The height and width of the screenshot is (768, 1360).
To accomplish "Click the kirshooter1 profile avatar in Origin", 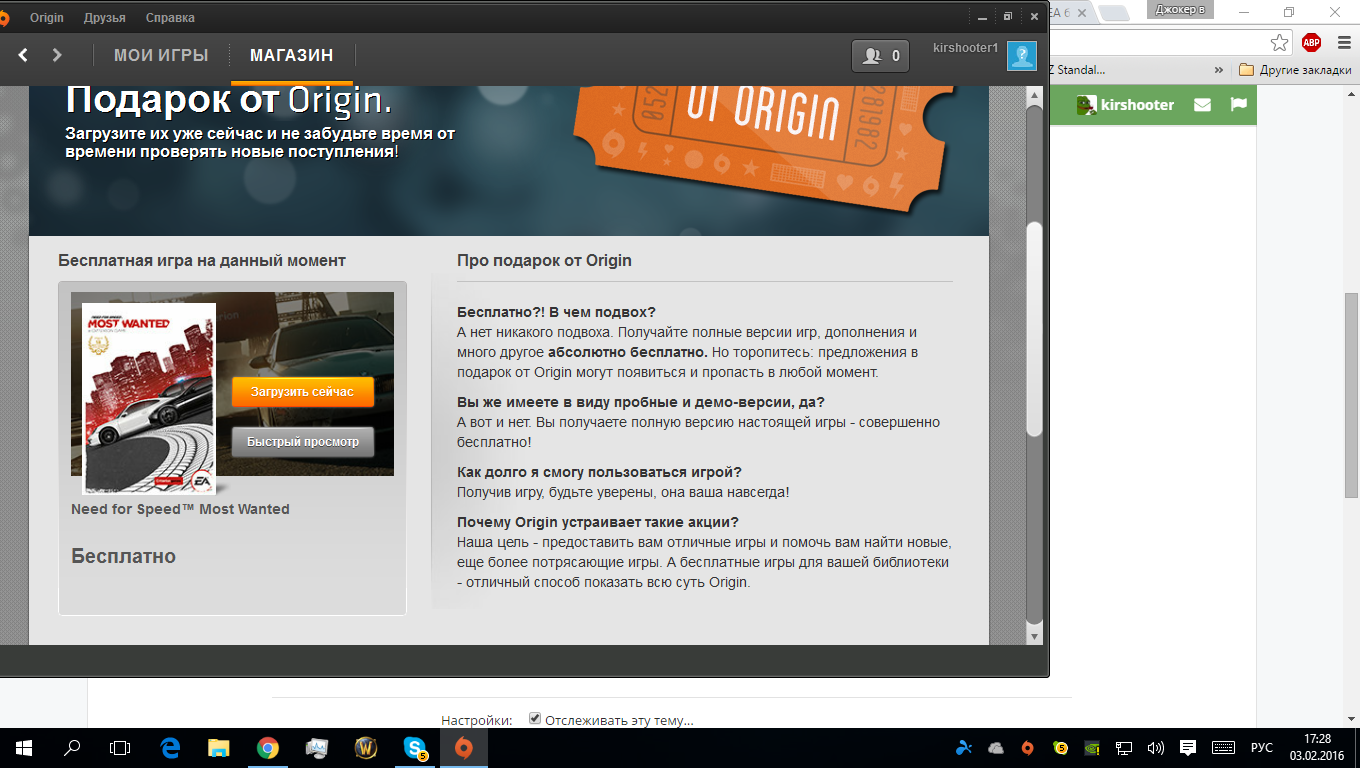I will [1021, 56].
